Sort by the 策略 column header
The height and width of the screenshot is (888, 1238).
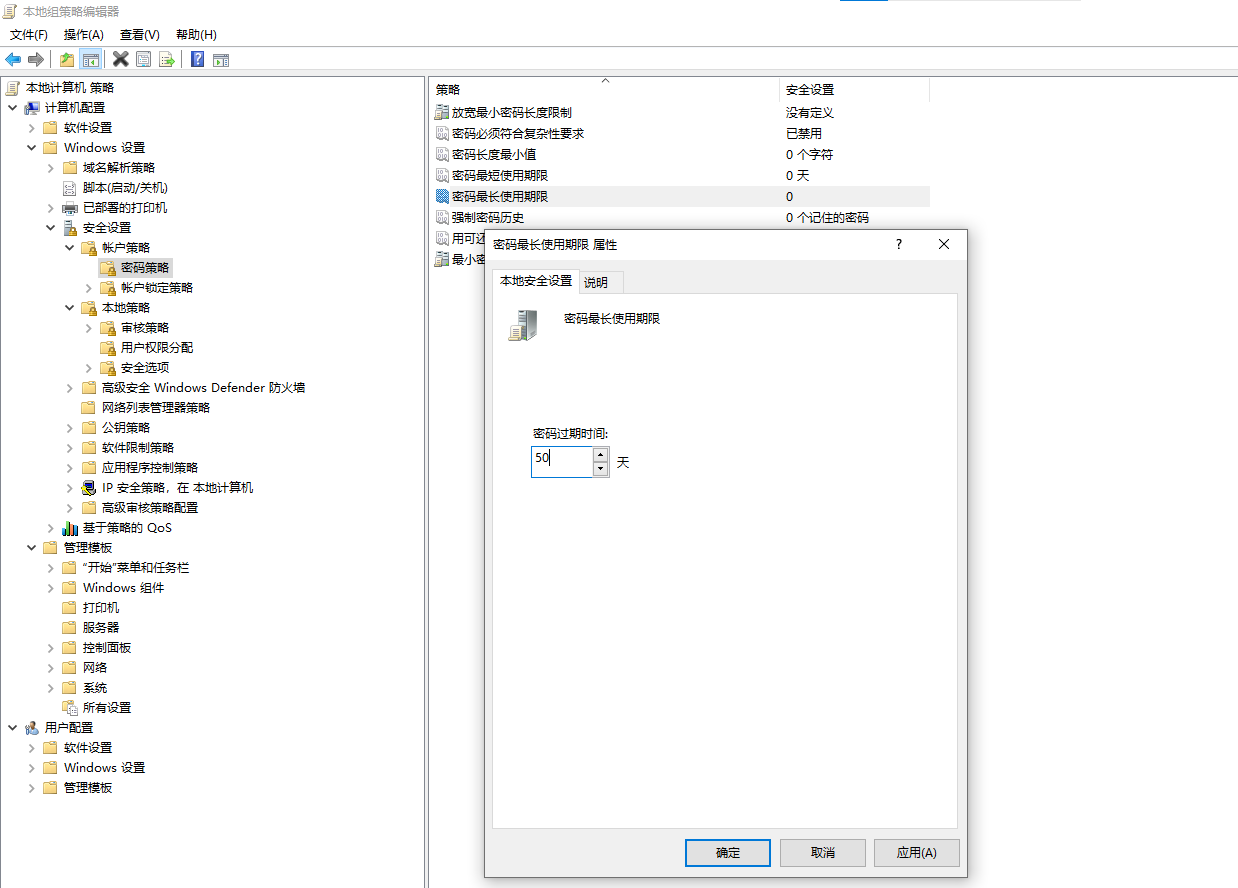click(604, 90)
